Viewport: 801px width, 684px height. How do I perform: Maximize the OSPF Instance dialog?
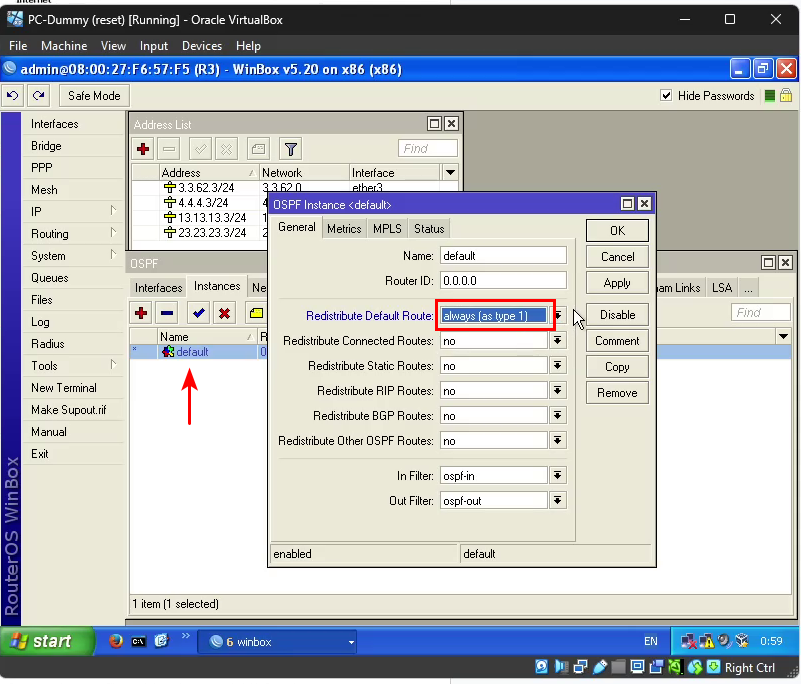pos(627,204)
